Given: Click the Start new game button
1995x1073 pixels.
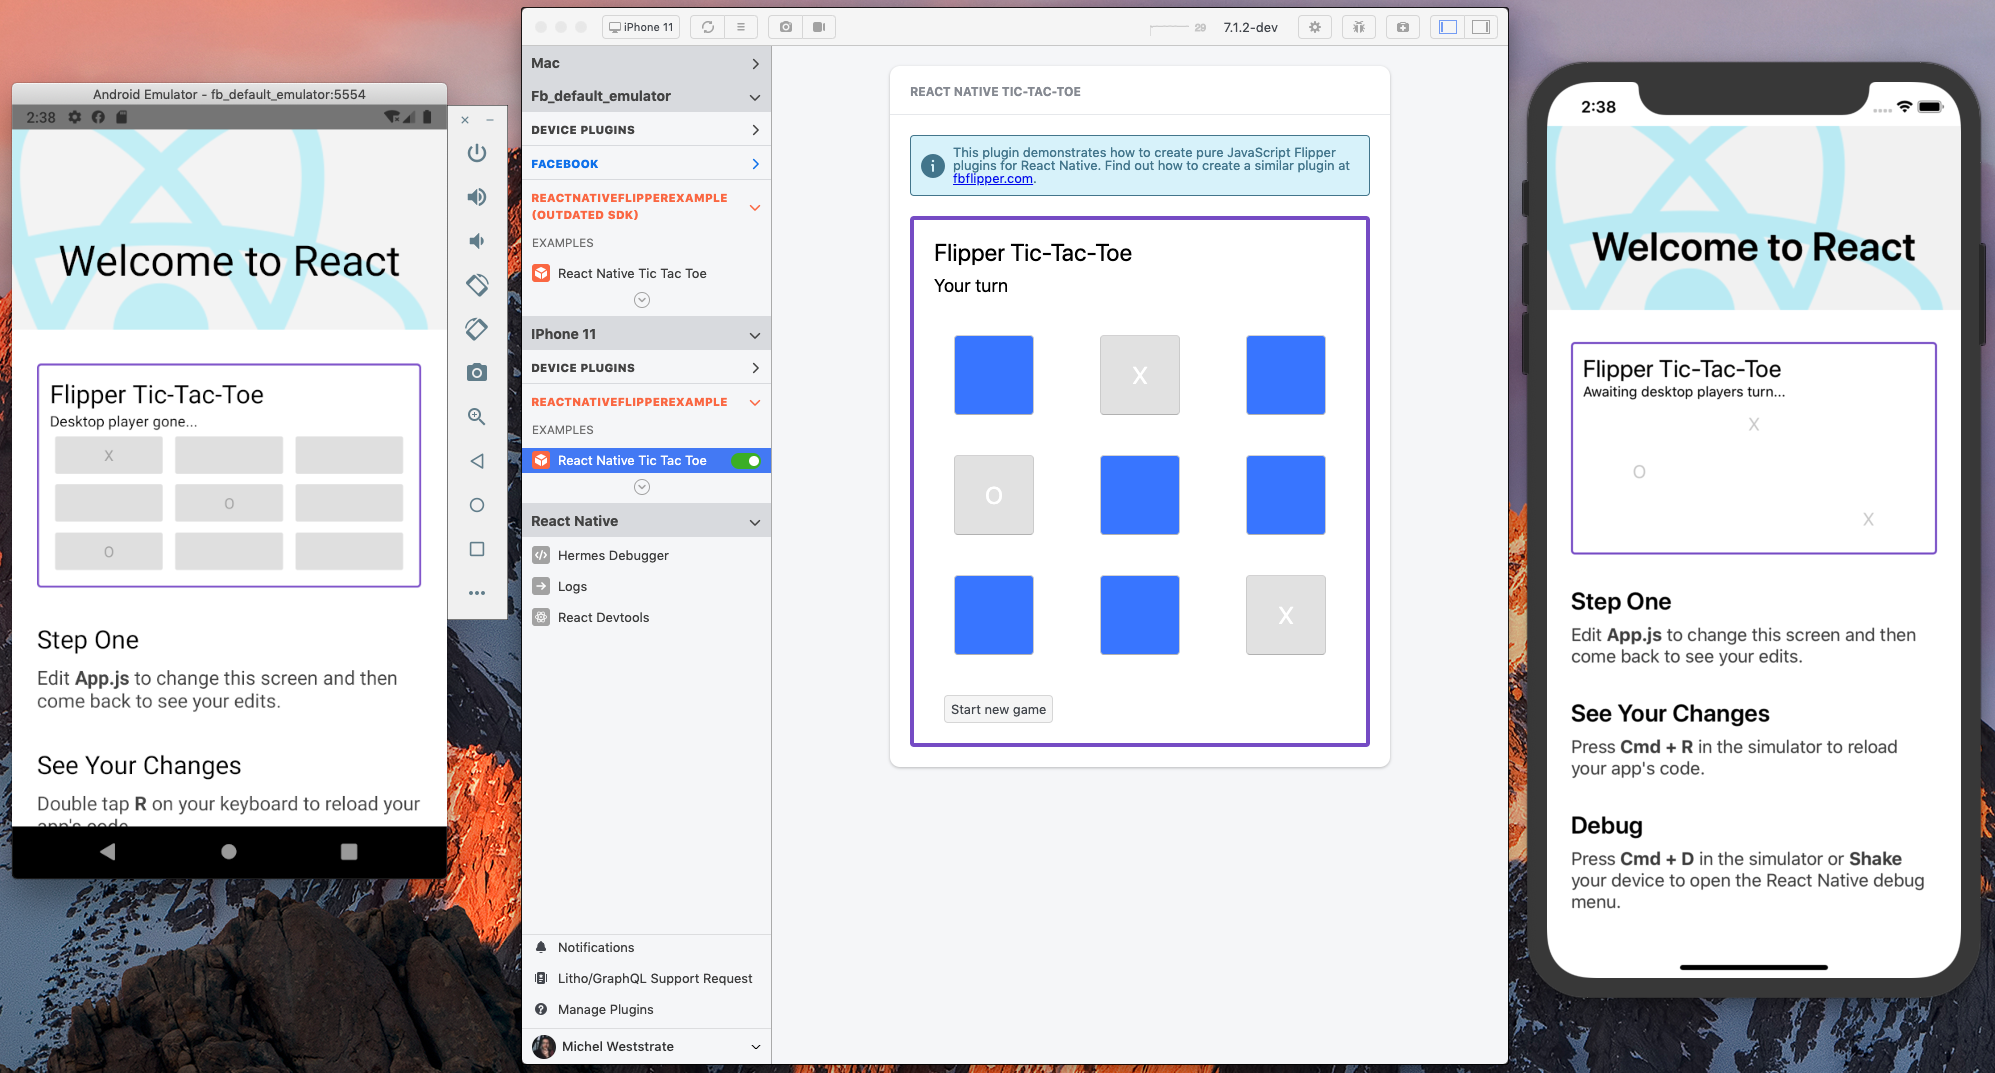Looking at the screenshot, I should tap(997, 708).
